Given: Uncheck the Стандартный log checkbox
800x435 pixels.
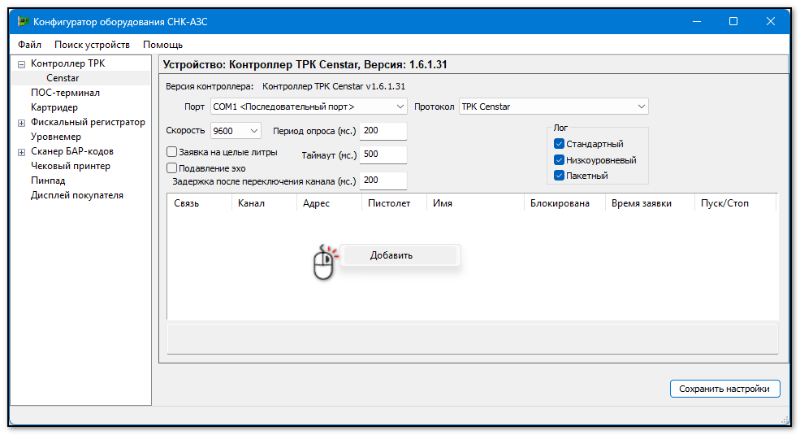Looking at the screenshot, I should click(559, 144).
